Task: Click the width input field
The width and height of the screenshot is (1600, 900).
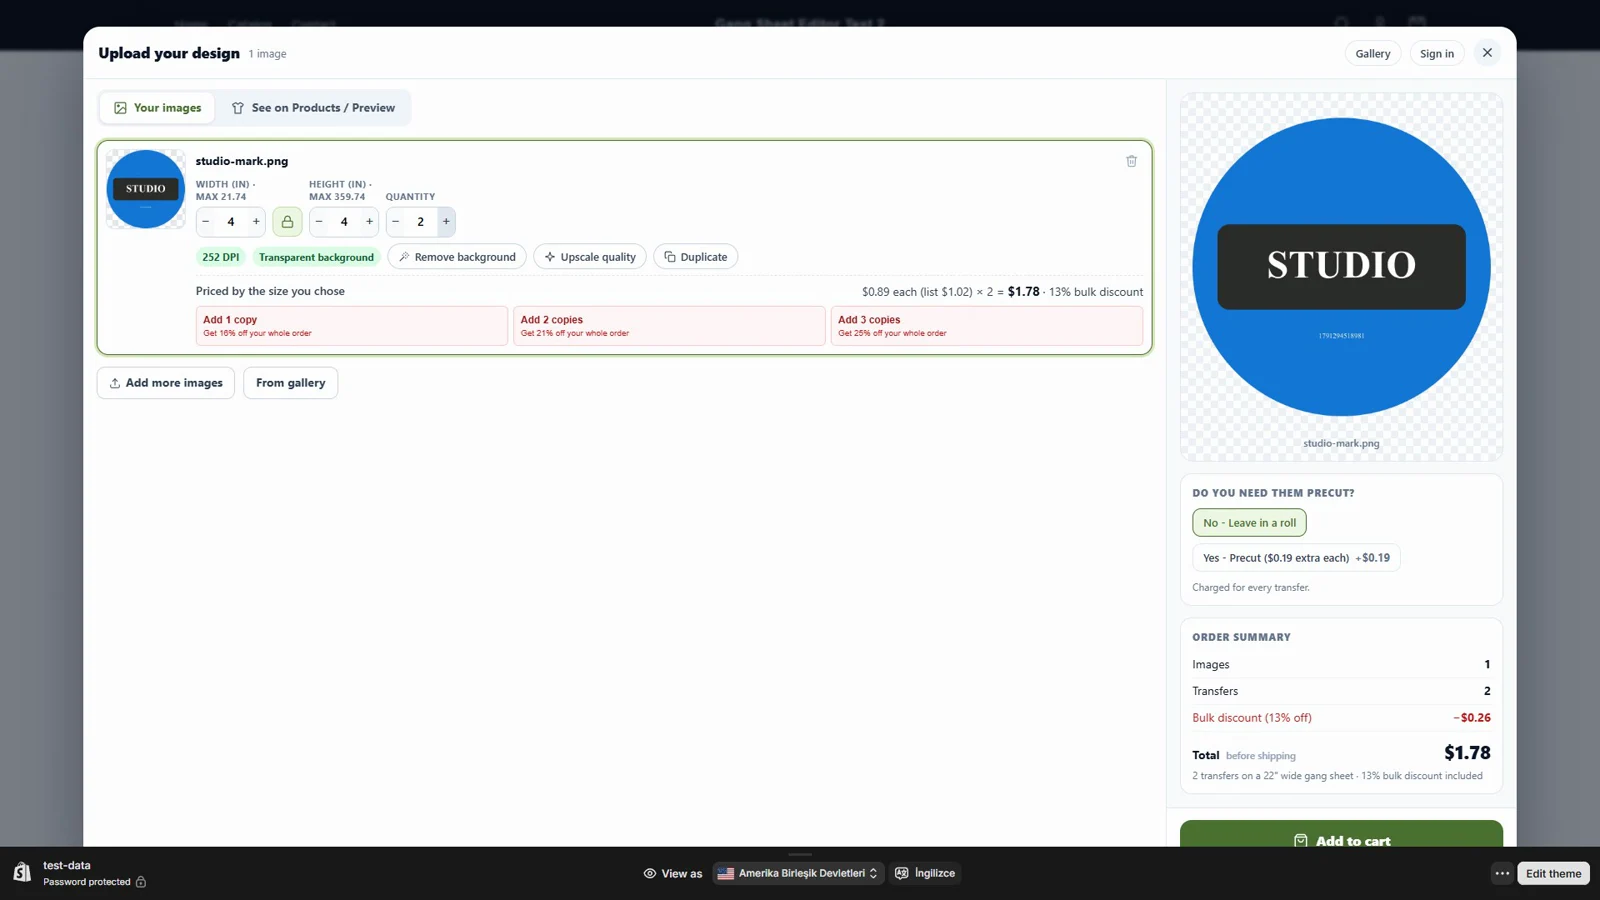Action: (231, 222)
